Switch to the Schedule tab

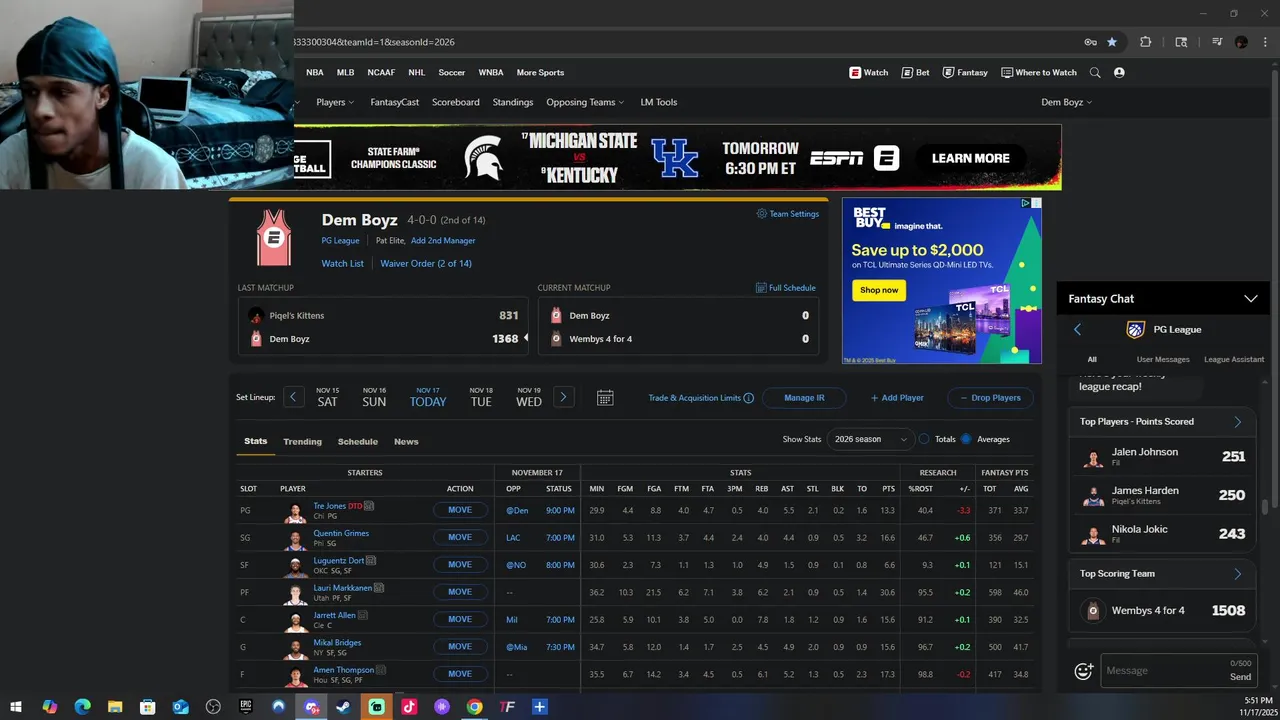[x=358, y=441]
